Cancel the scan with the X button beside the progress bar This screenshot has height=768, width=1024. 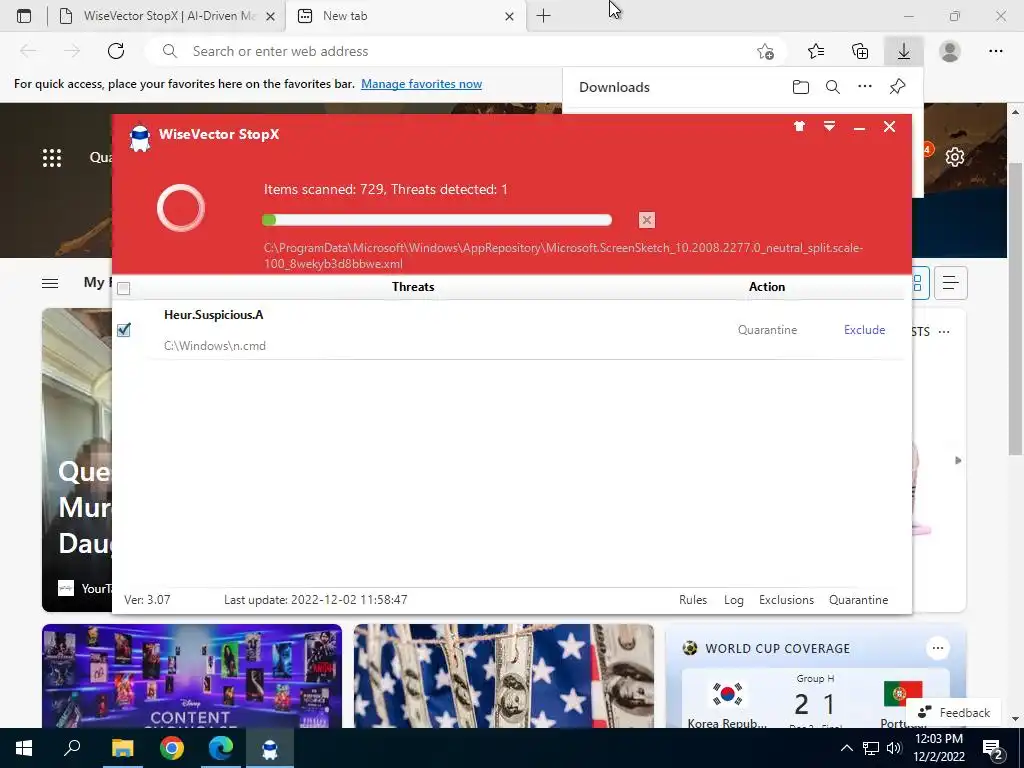(x=647, y=220)
